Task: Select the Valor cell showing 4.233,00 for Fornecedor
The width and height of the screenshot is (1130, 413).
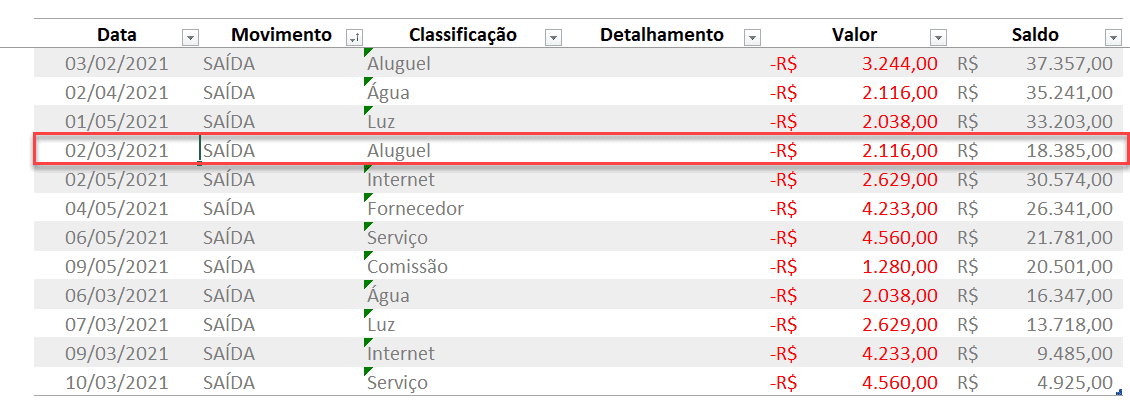Action: tap(855, 208)
